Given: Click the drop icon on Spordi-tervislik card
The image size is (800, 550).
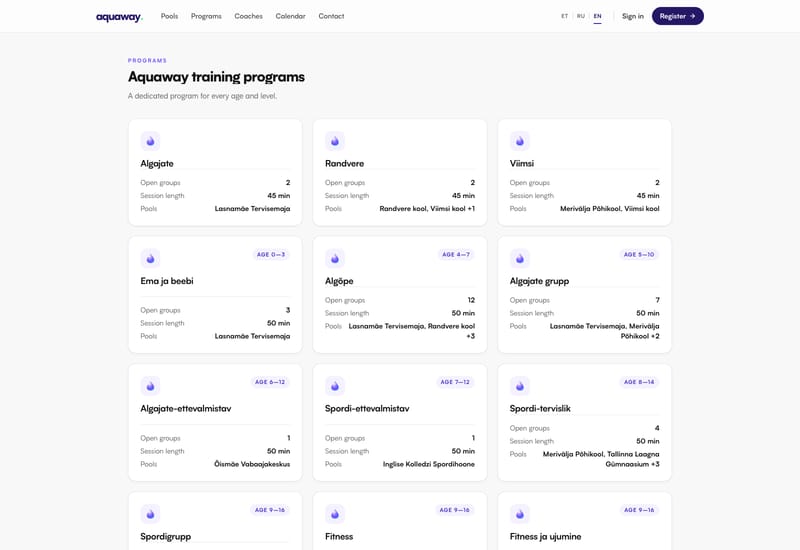Looking at the screenshot, I should coord(519,386).
